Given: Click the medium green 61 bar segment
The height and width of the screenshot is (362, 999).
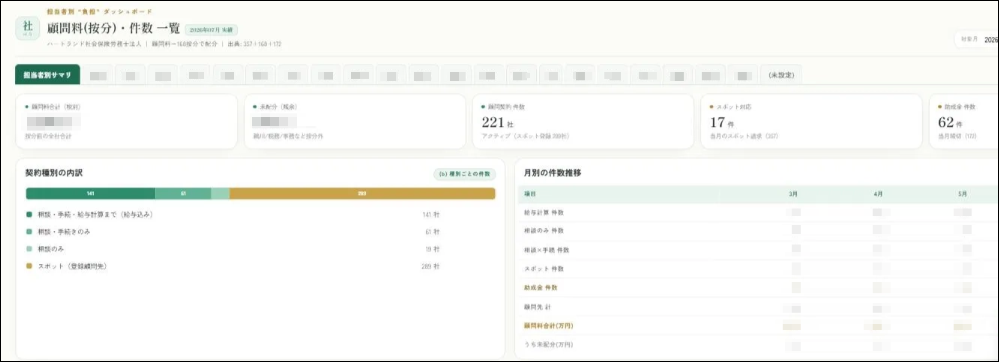Looking at the screenshot, I should (x=183, y=194).
